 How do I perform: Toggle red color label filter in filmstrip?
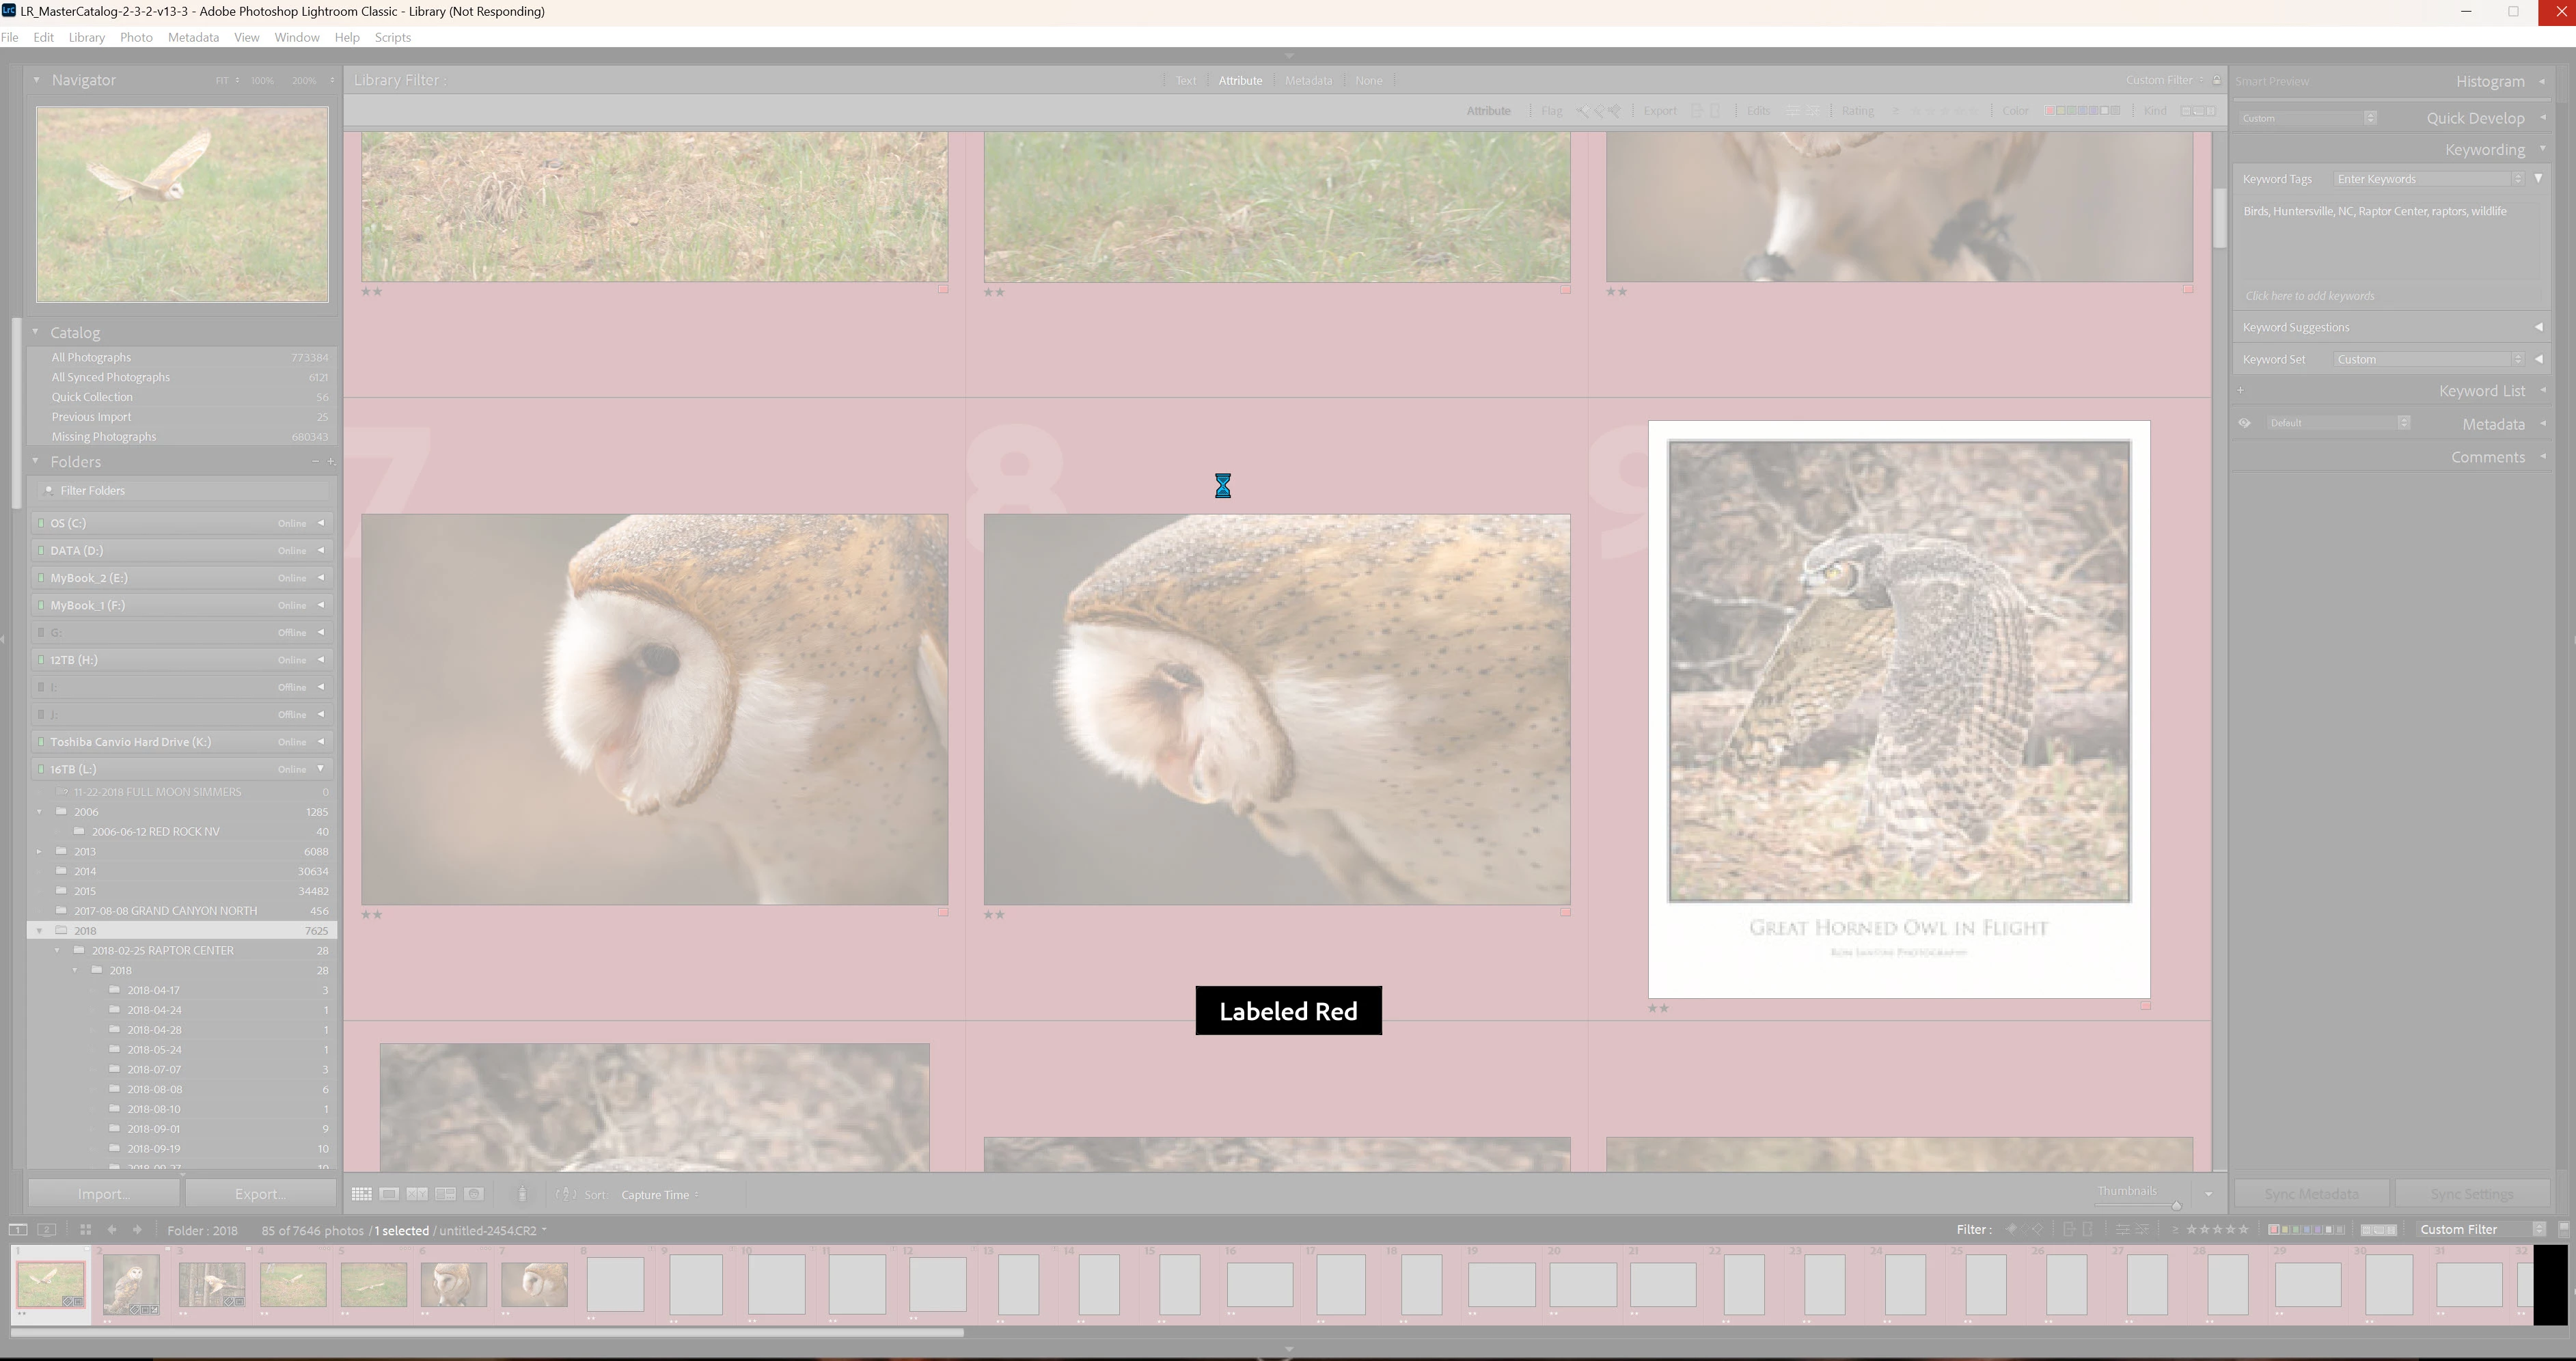click(x=2274, y=1230)
